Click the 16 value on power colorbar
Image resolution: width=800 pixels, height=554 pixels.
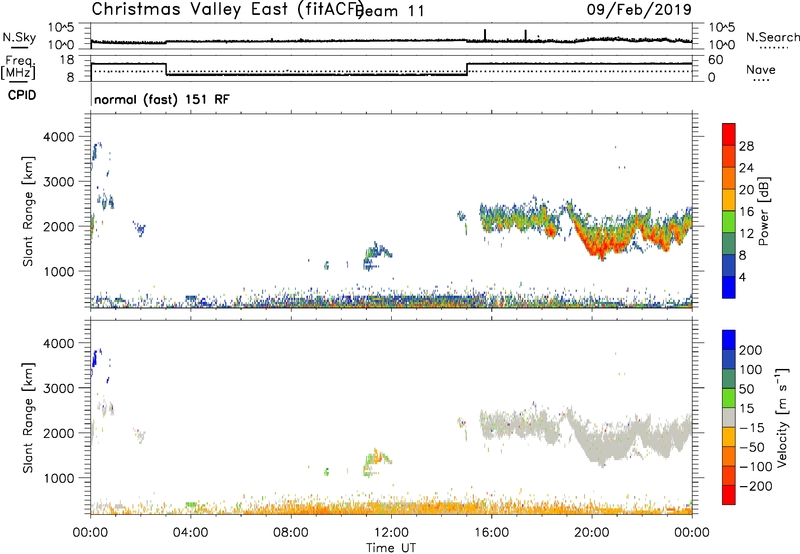coord(746,212)
